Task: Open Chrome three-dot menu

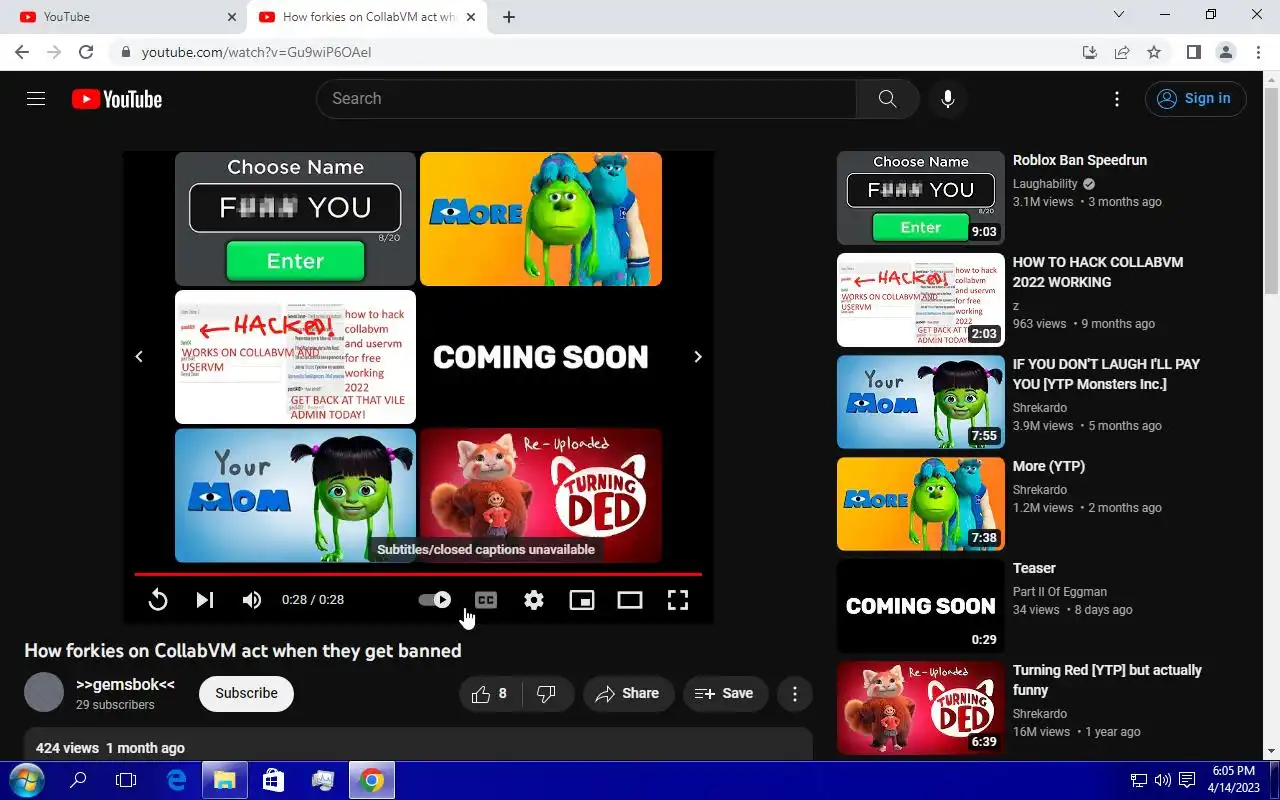Action: [1258, 52]
